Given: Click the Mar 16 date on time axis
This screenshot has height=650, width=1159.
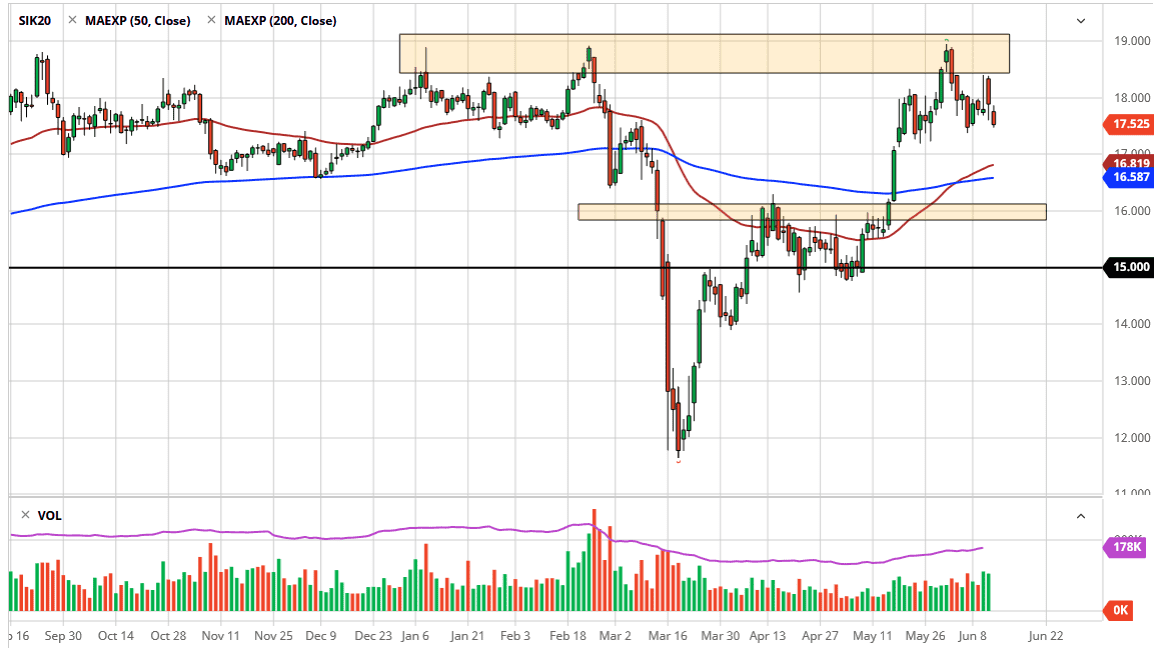Looking at the screenshot, I should coord(666,635).
